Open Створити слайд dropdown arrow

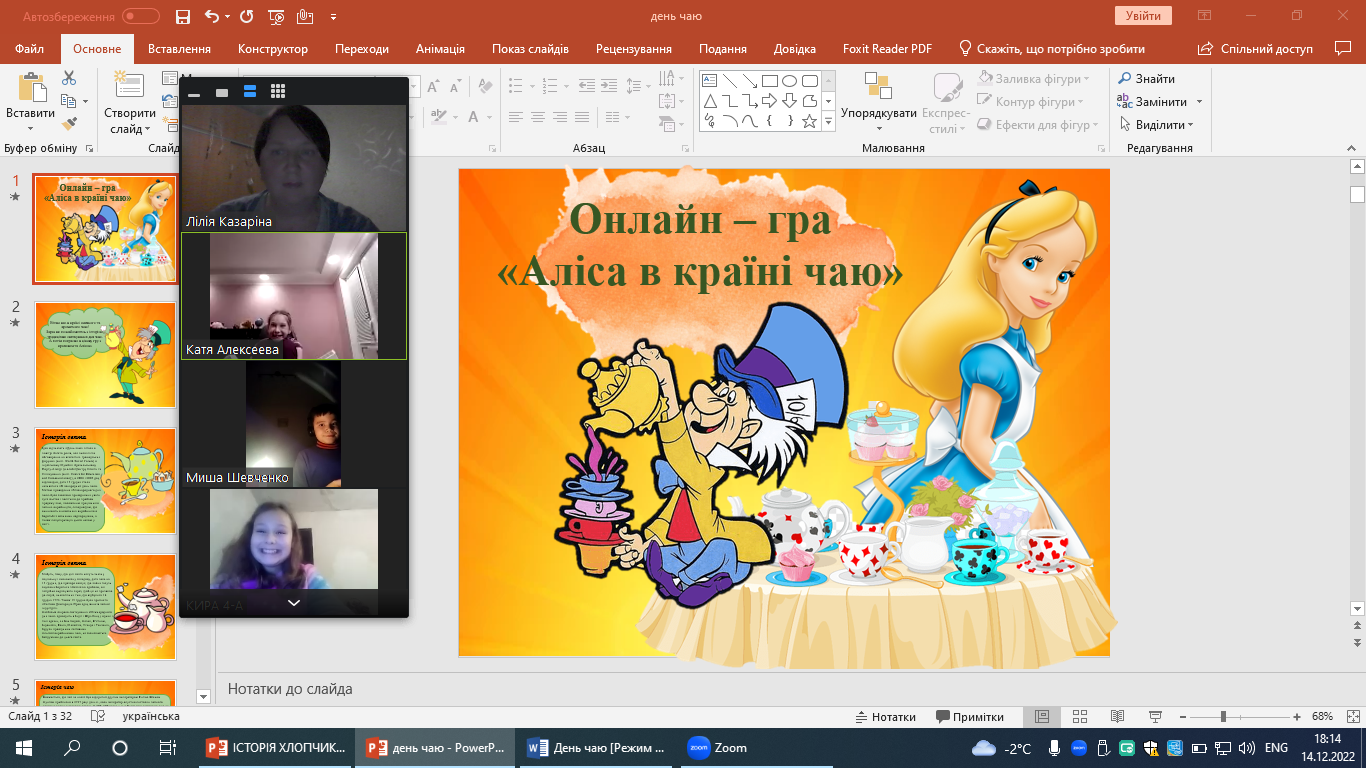(x=148, y=129)
